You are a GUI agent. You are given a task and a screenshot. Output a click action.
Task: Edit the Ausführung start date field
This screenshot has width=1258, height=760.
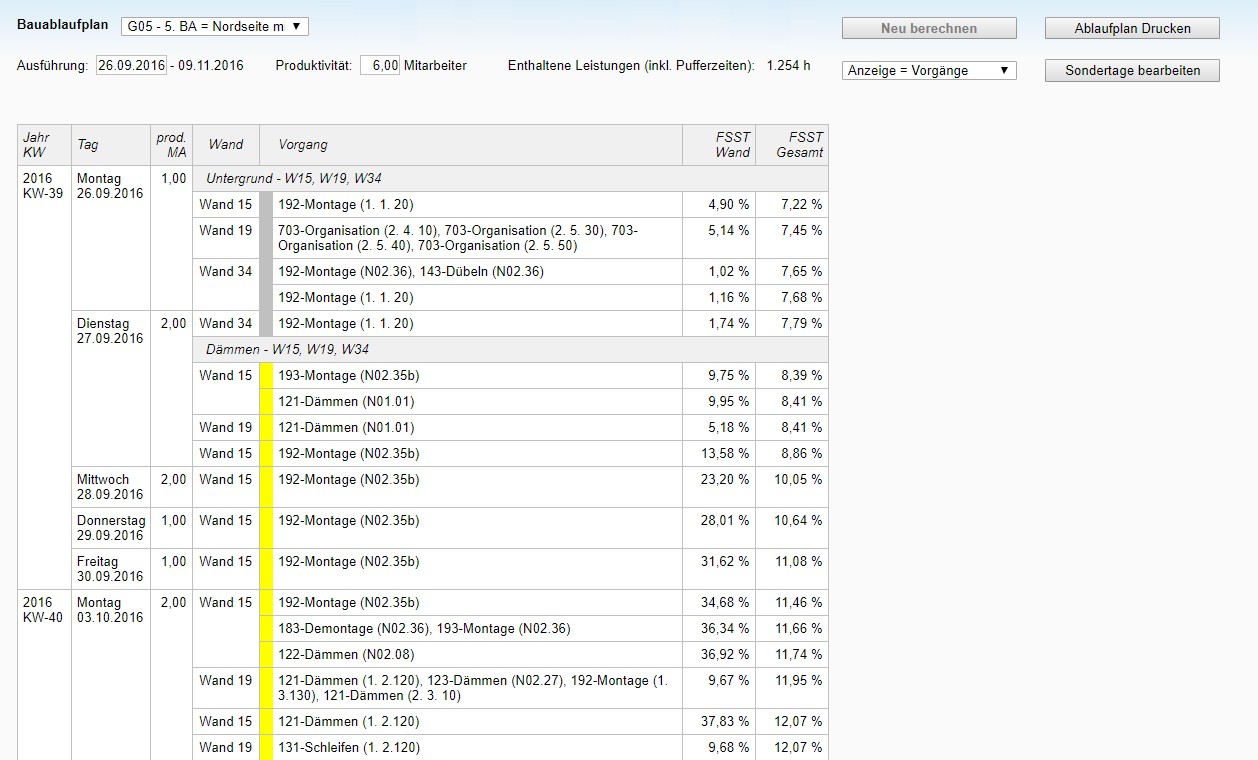click(x=131, y=66)
